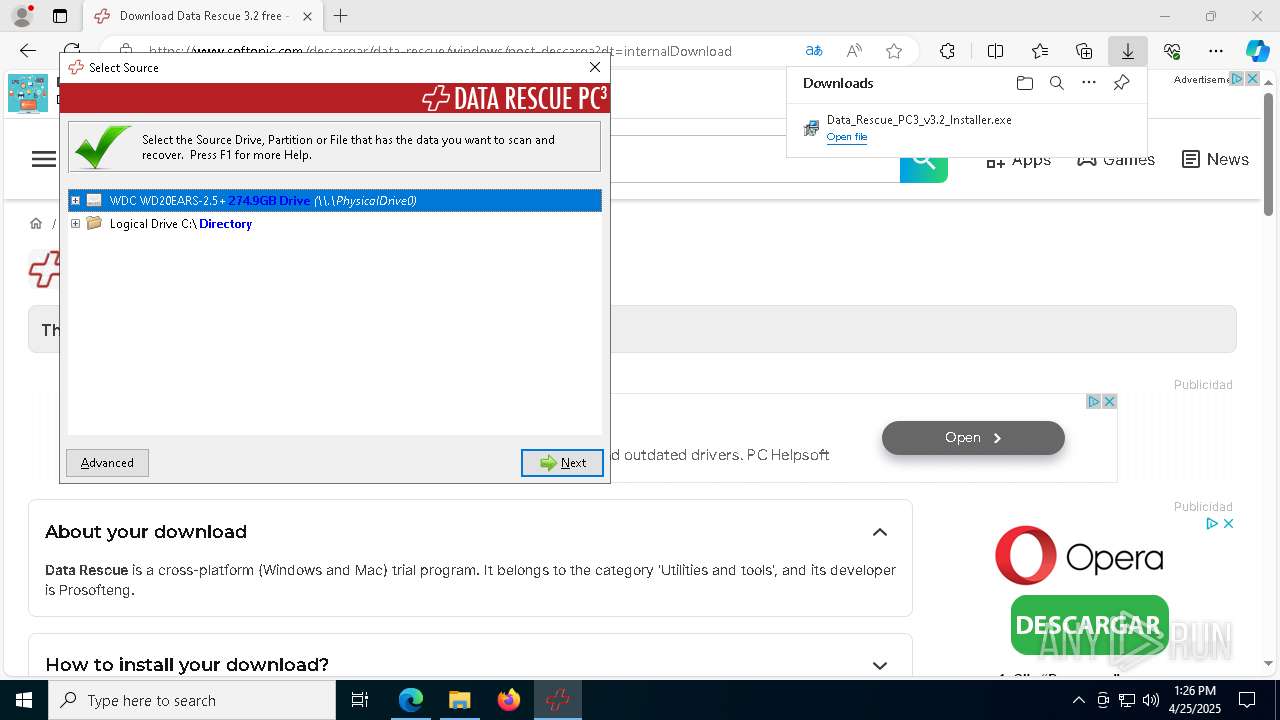Open Extensions icon in Edge toolbar
The width and height of the screenshot is (1280, 720).
point(947,51)
